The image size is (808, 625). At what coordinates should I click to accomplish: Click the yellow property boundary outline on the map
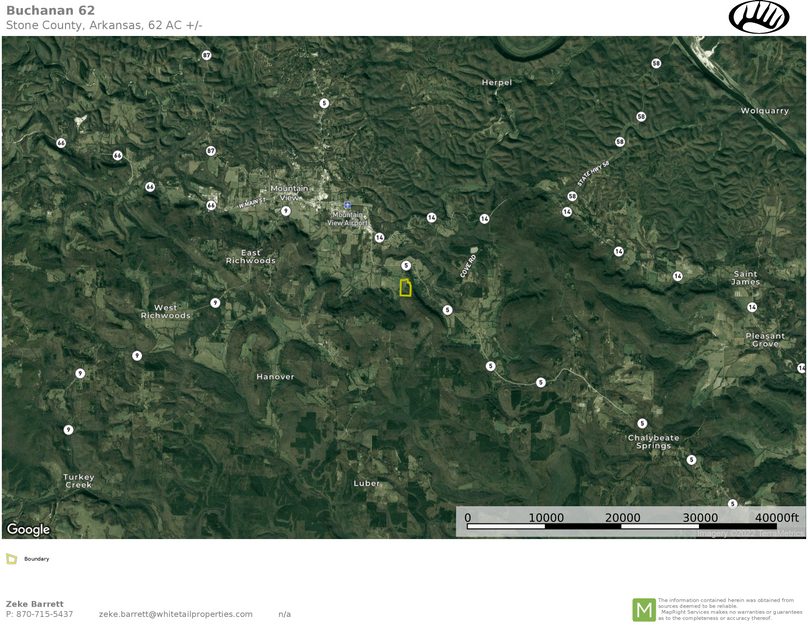[405, 288]
